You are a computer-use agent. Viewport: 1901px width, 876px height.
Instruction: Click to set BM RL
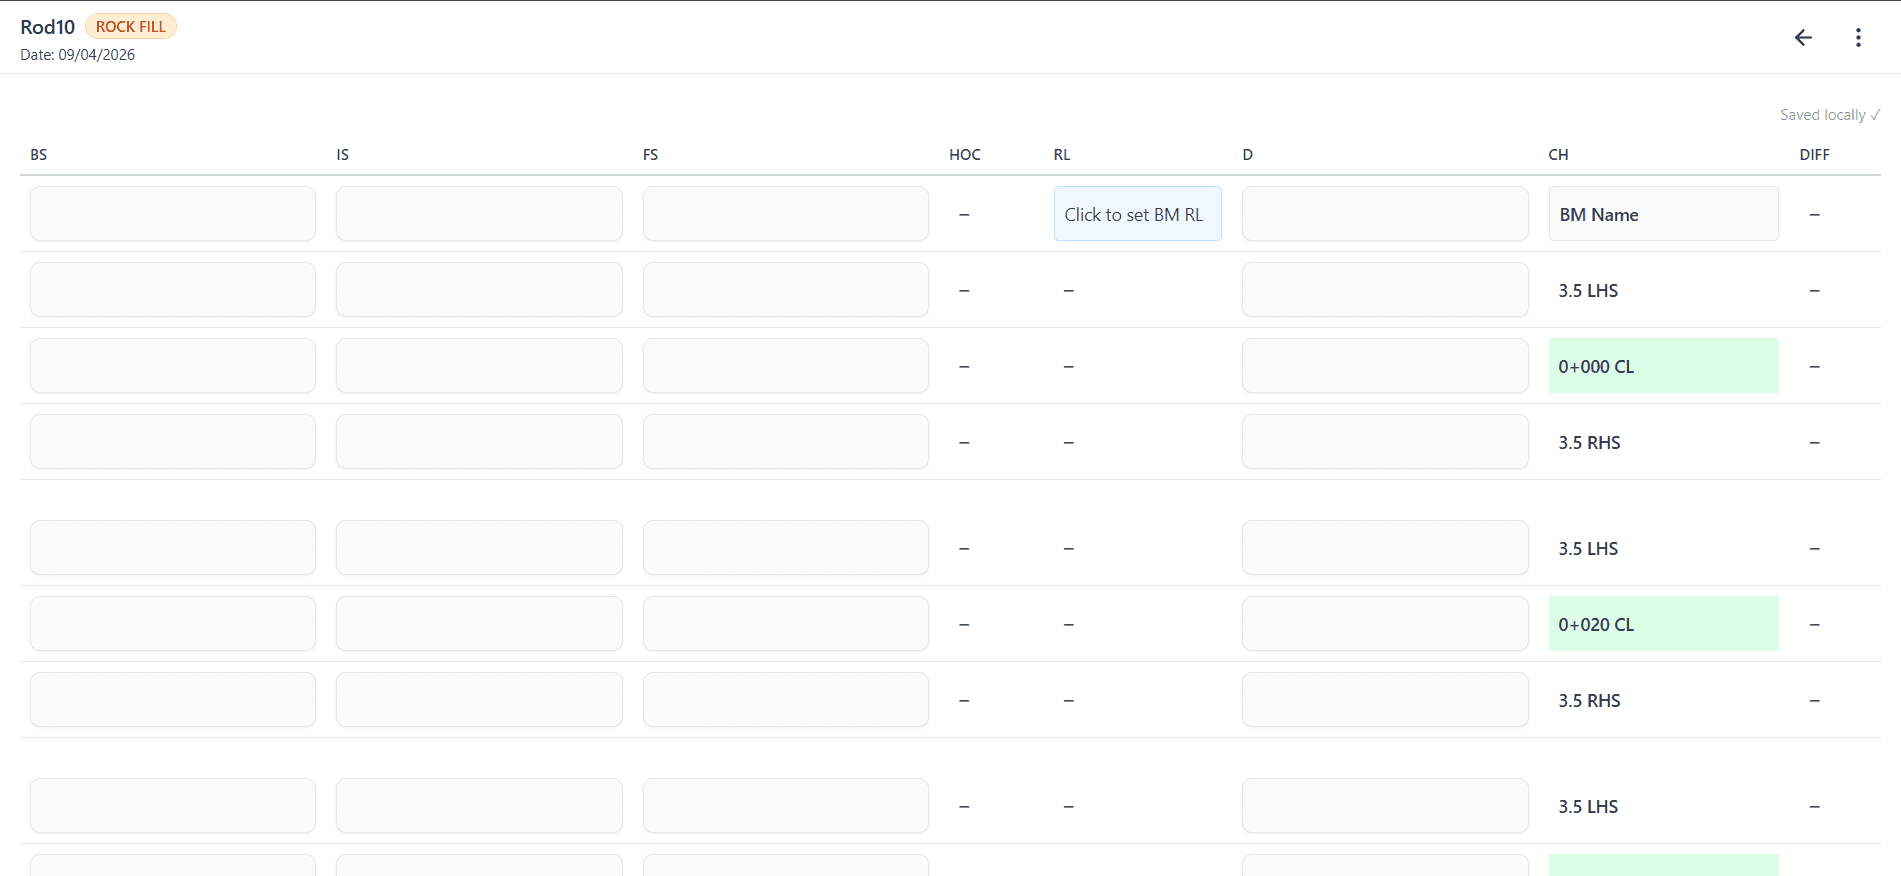(x=1136, y=214)
